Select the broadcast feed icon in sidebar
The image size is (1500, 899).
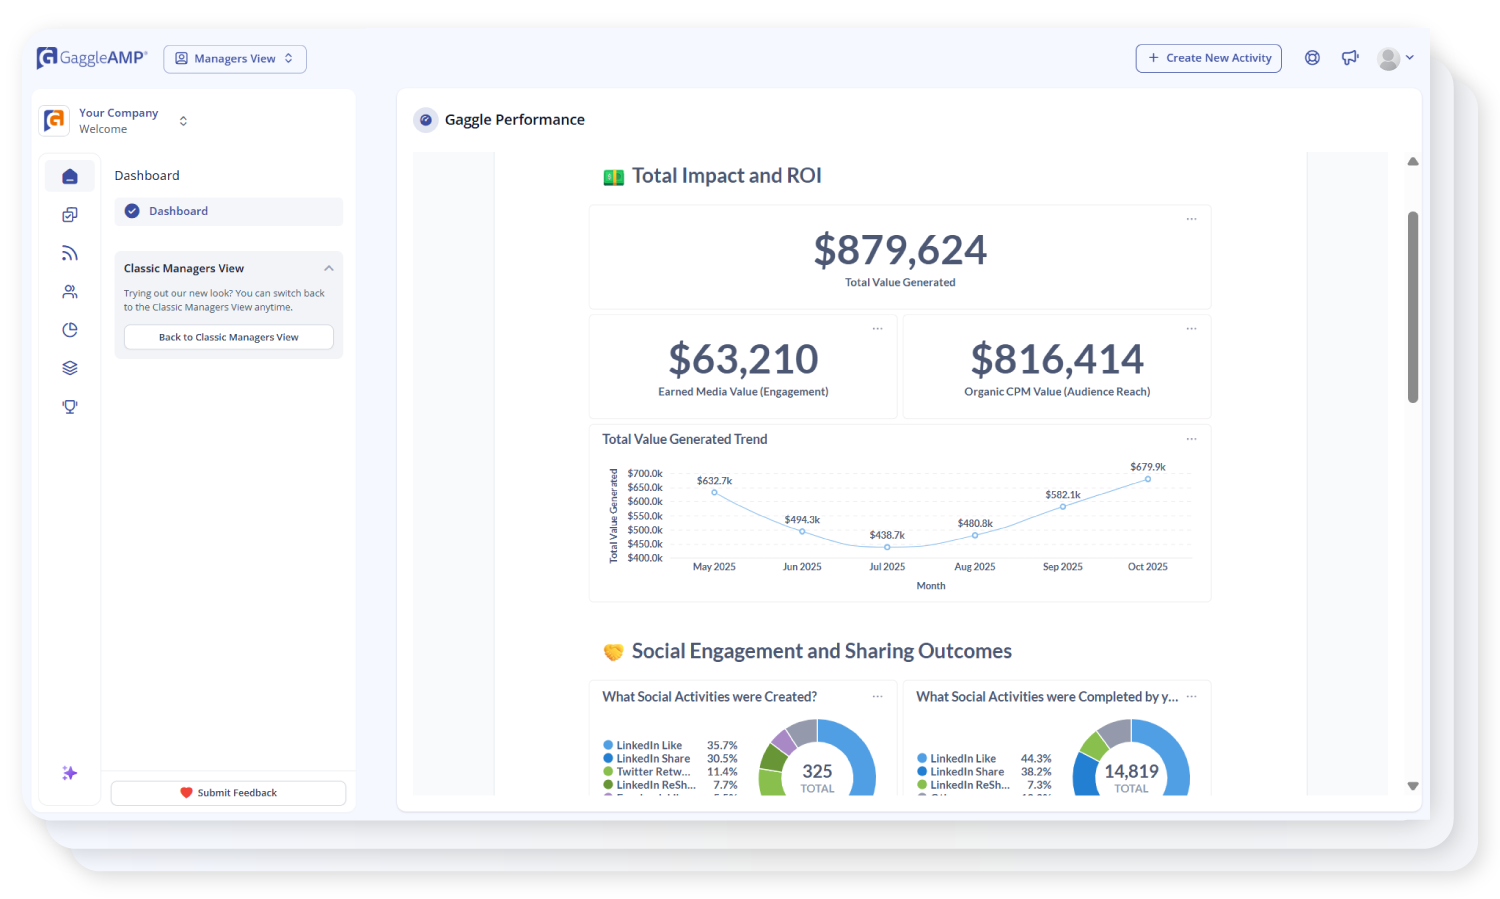pos(69,252)
